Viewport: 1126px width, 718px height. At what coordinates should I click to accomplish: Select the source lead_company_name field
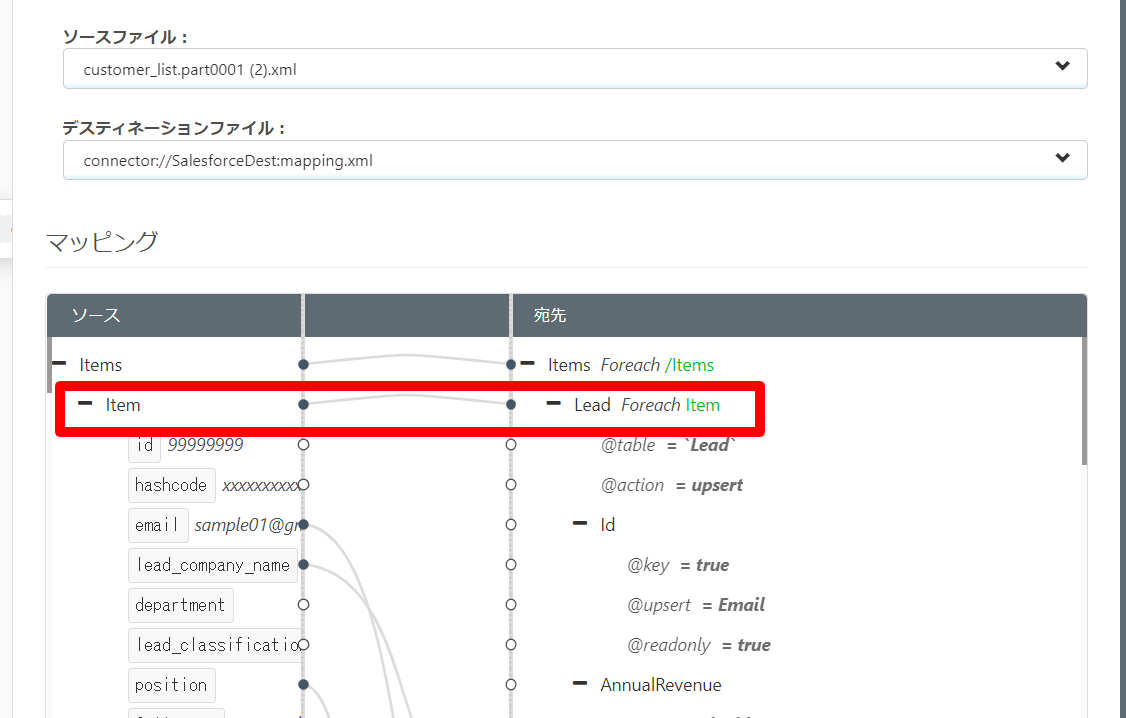pyautogui.click(x=213, y=565)
